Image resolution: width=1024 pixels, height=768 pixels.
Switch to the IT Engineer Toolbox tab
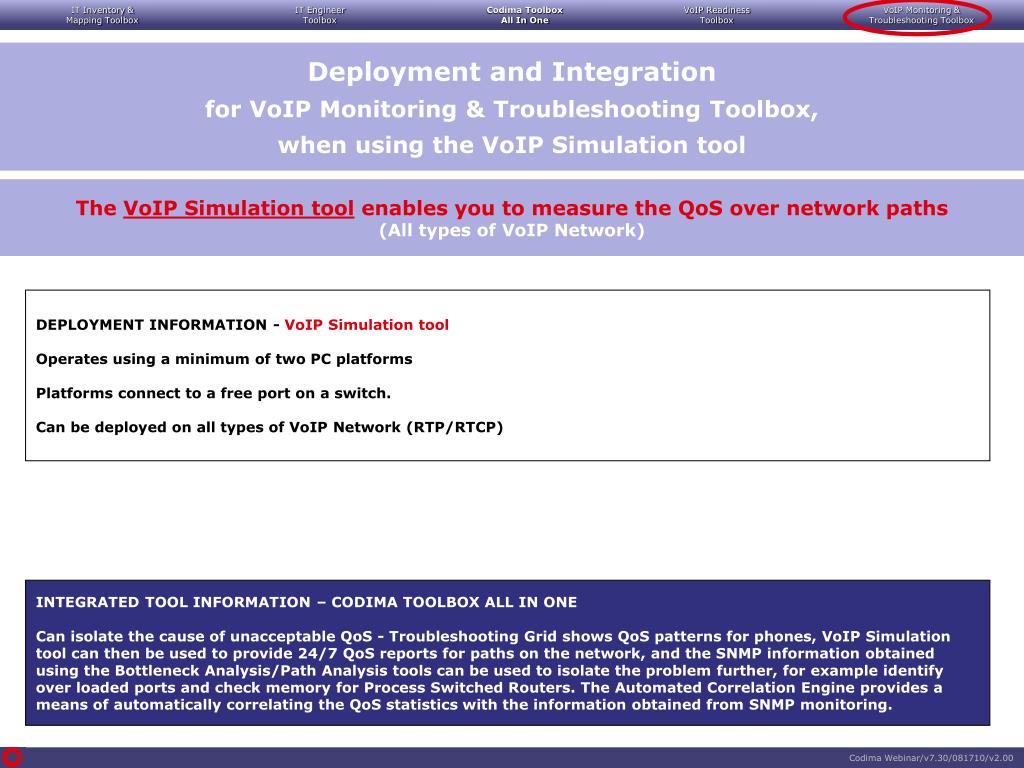(320, 15)
